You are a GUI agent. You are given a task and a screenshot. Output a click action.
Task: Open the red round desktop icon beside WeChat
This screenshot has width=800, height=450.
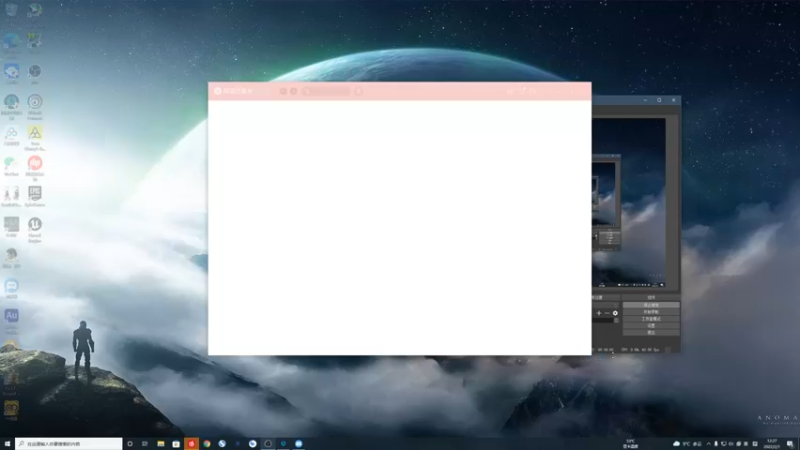coord(35,168)
